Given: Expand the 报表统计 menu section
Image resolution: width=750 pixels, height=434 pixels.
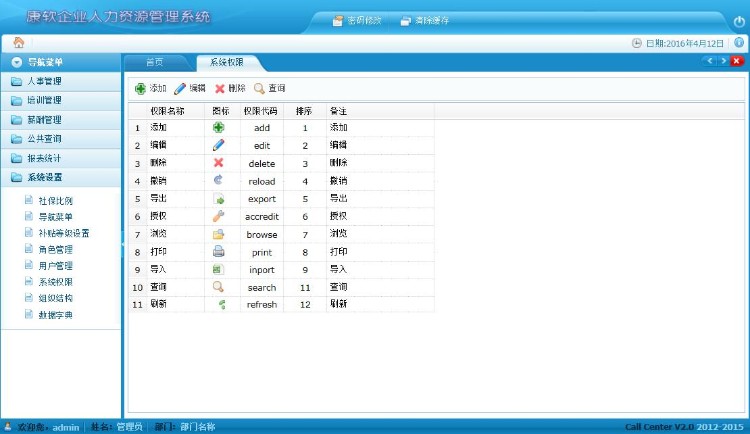Looking at the screenshot, I should point(61,158).
